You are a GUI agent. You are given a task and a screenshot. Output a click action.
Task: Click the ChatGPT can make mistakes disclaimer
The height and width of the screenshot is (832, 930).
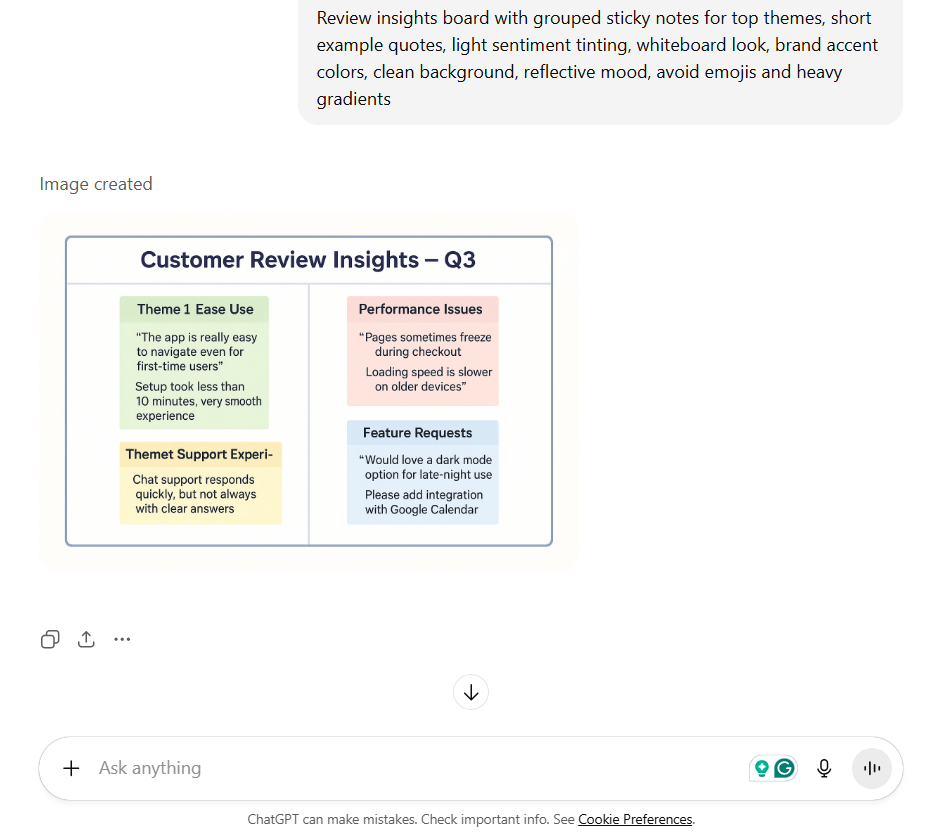click(410, 819)
